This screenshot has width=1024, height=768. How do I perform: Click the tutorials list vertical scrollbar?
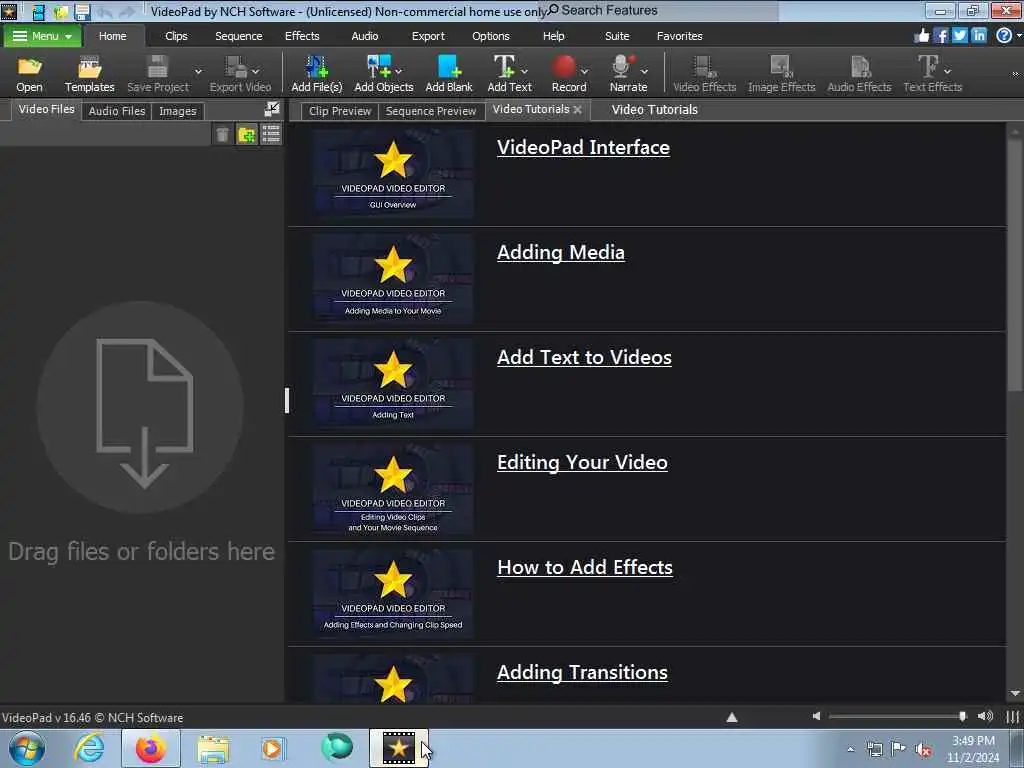[x=1015, y=264]
